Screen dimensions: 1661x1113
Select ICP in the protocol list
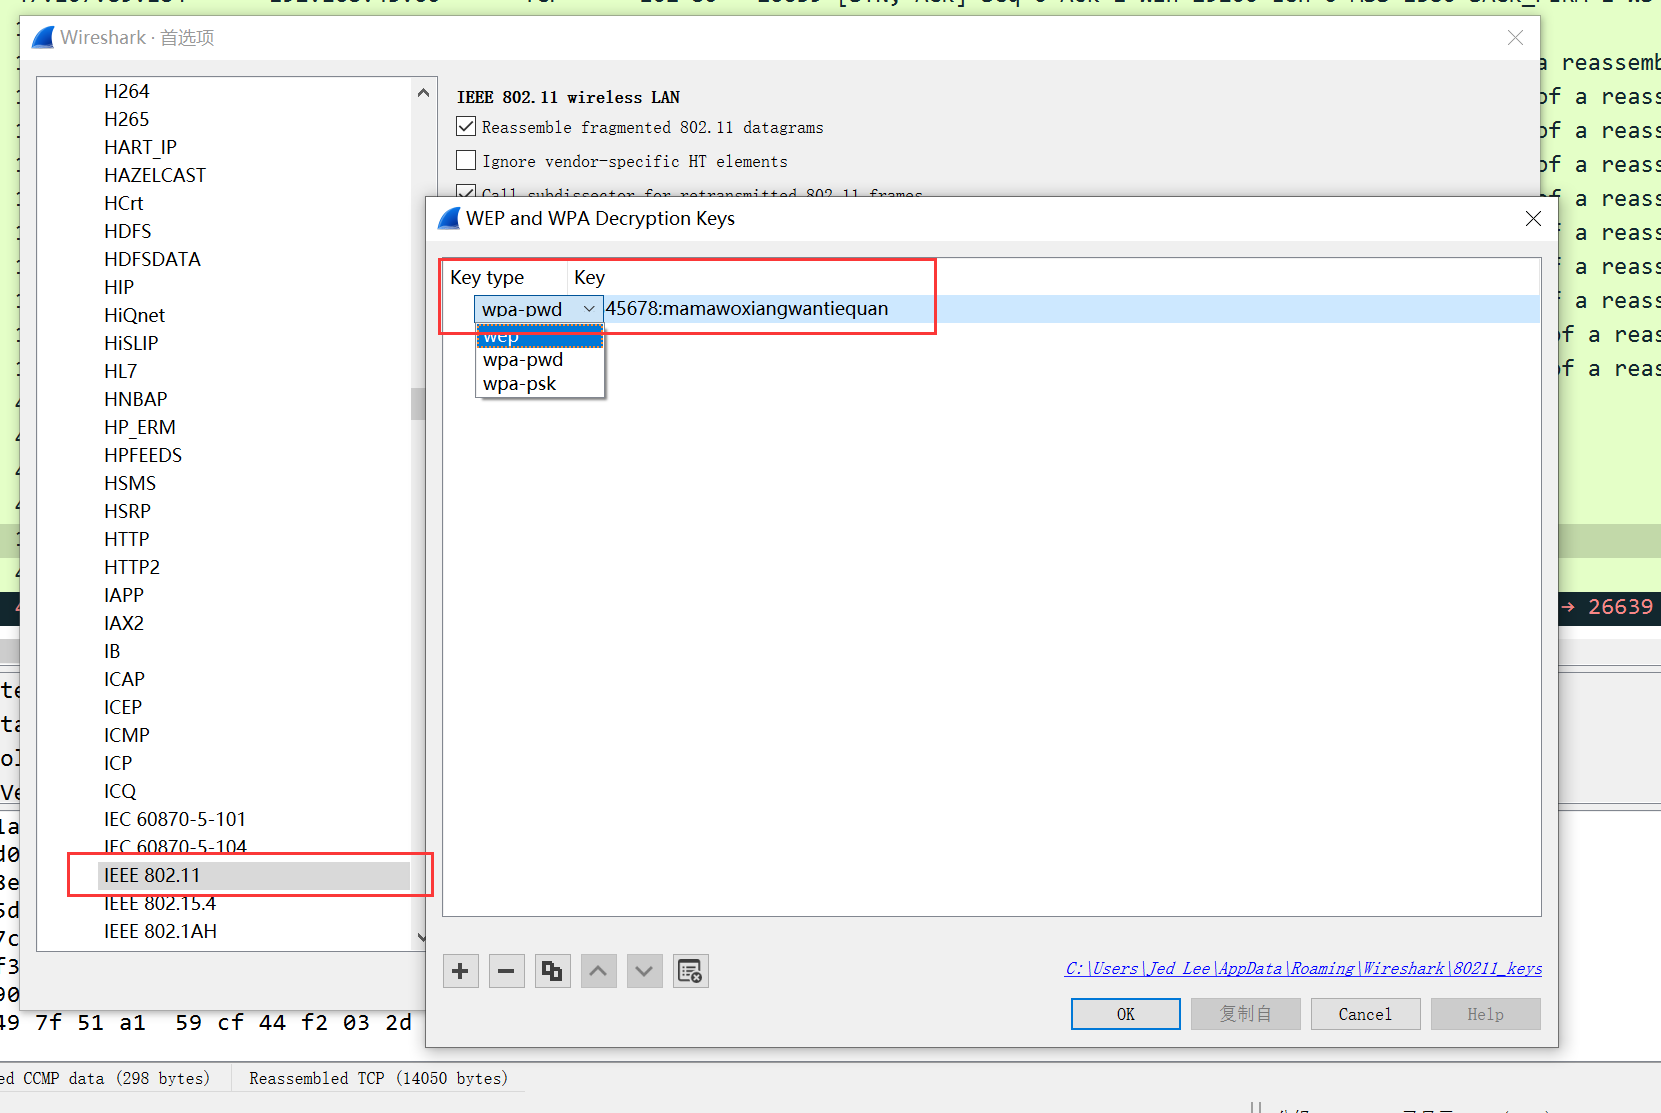tap(118, 763)
